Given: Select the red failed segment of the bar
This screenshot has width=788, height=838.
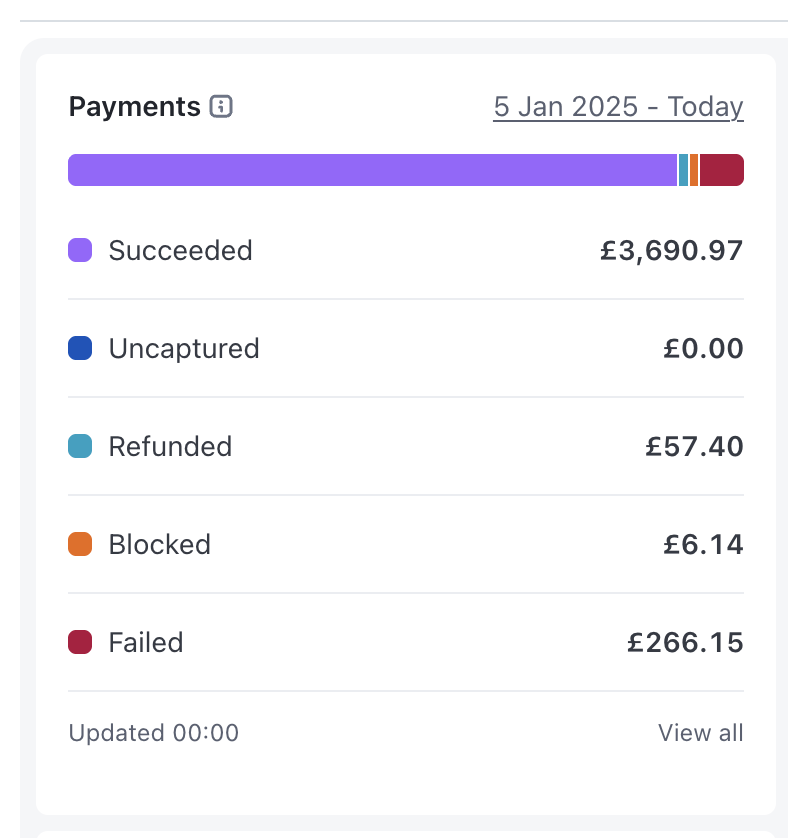Looking at the screenshot, I should [x=721, y=170].
